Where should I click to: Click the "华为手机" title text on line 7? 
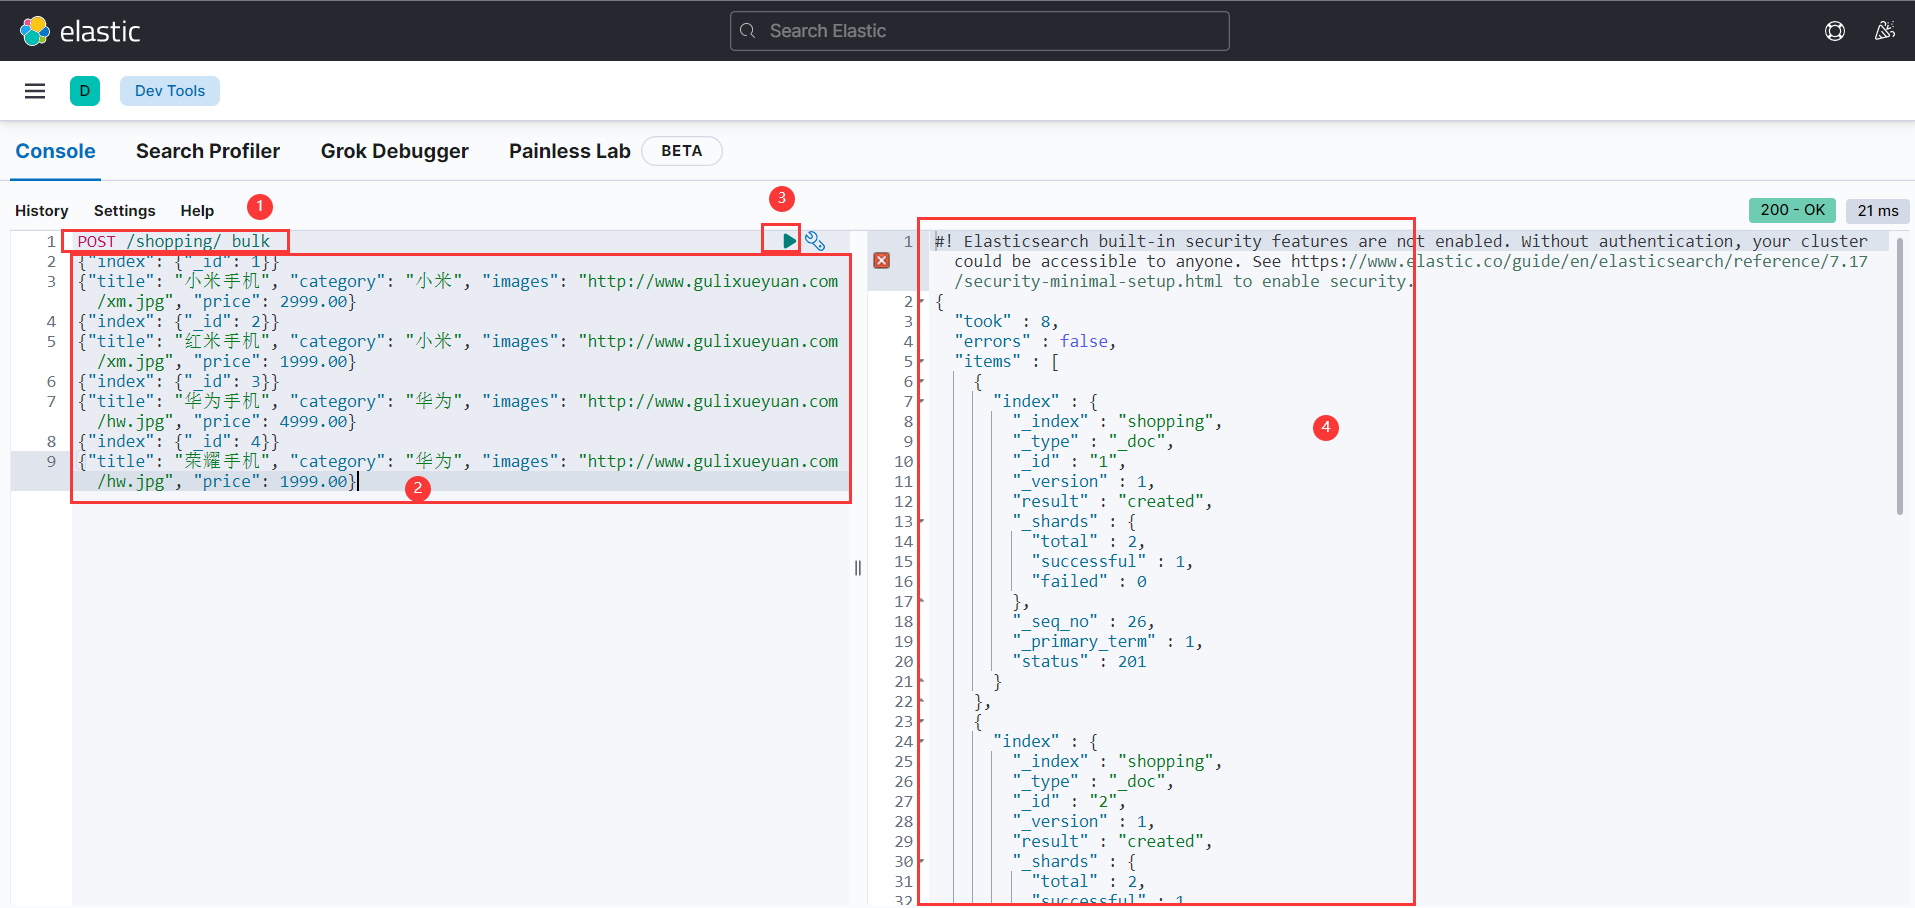pos(222,401)
